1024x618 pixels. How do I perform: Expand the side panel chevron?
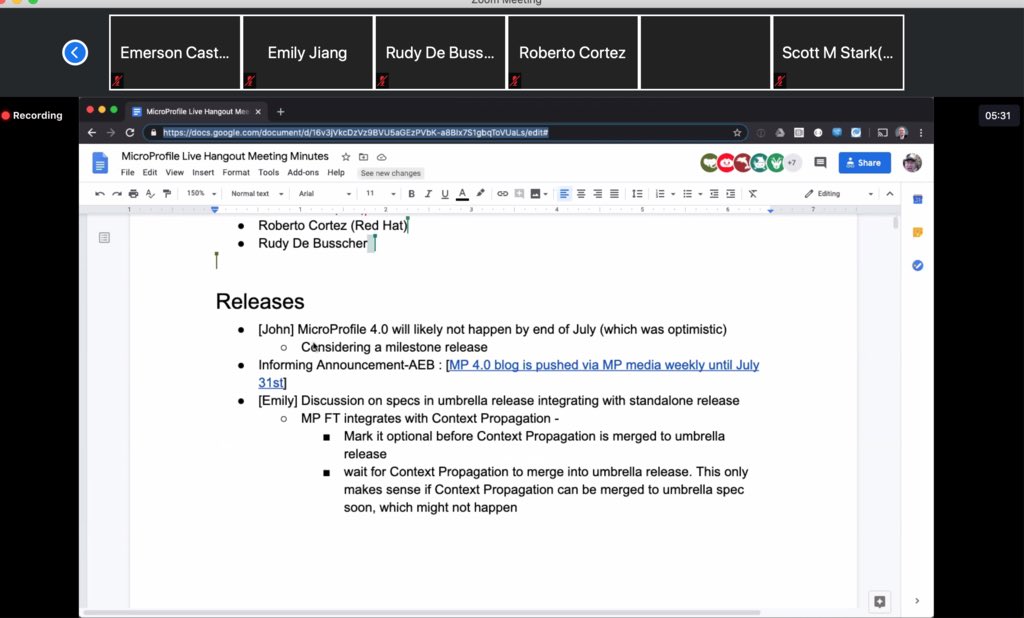pos(917,601)
